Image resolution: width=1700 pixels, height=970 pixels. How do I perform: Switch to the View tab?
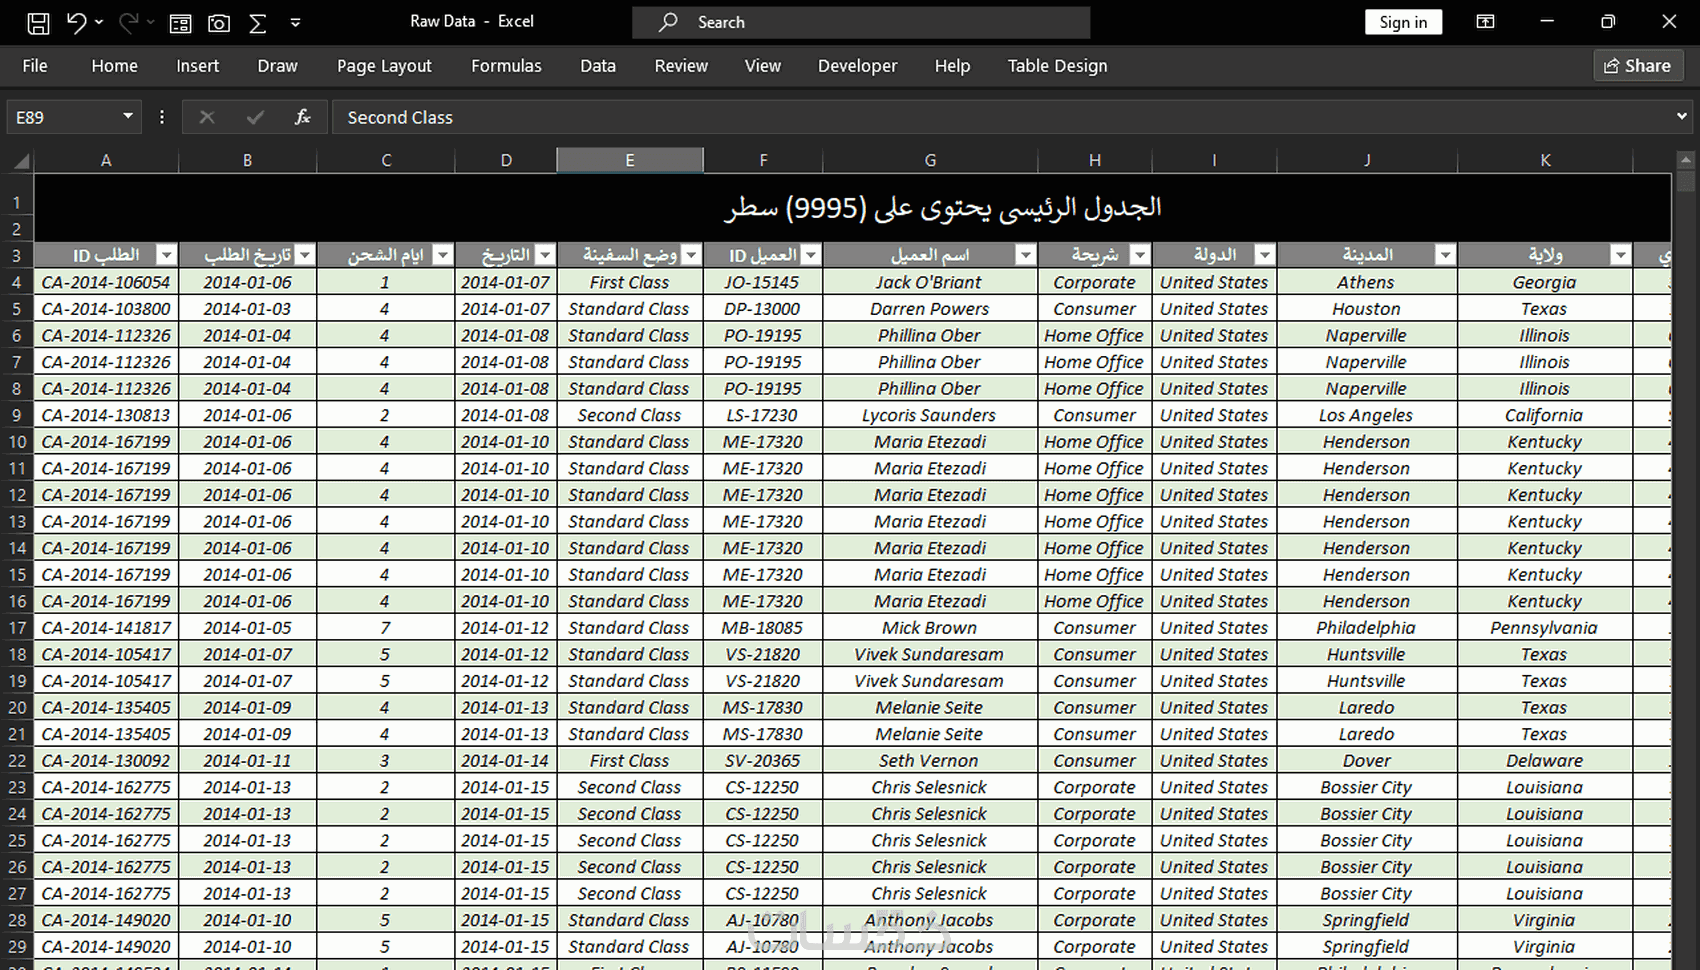pyautogui.click(x=763, y=66)
